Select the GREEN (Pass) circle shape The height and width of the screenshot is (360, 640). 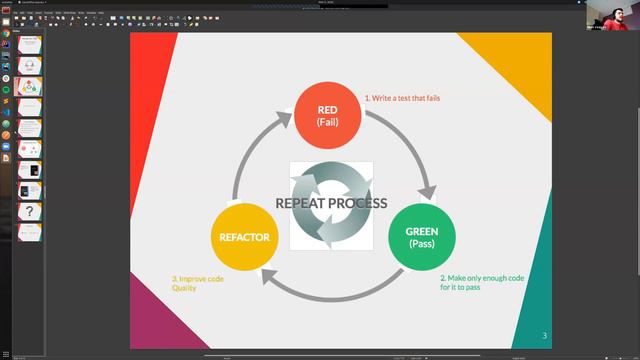click(422, 237)
